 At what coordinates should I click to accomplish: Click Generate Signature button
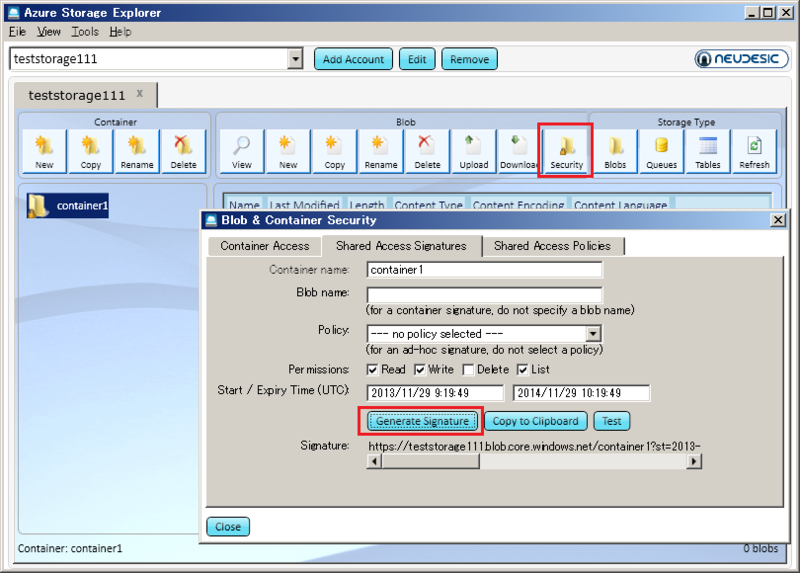[x=422, y=421]
